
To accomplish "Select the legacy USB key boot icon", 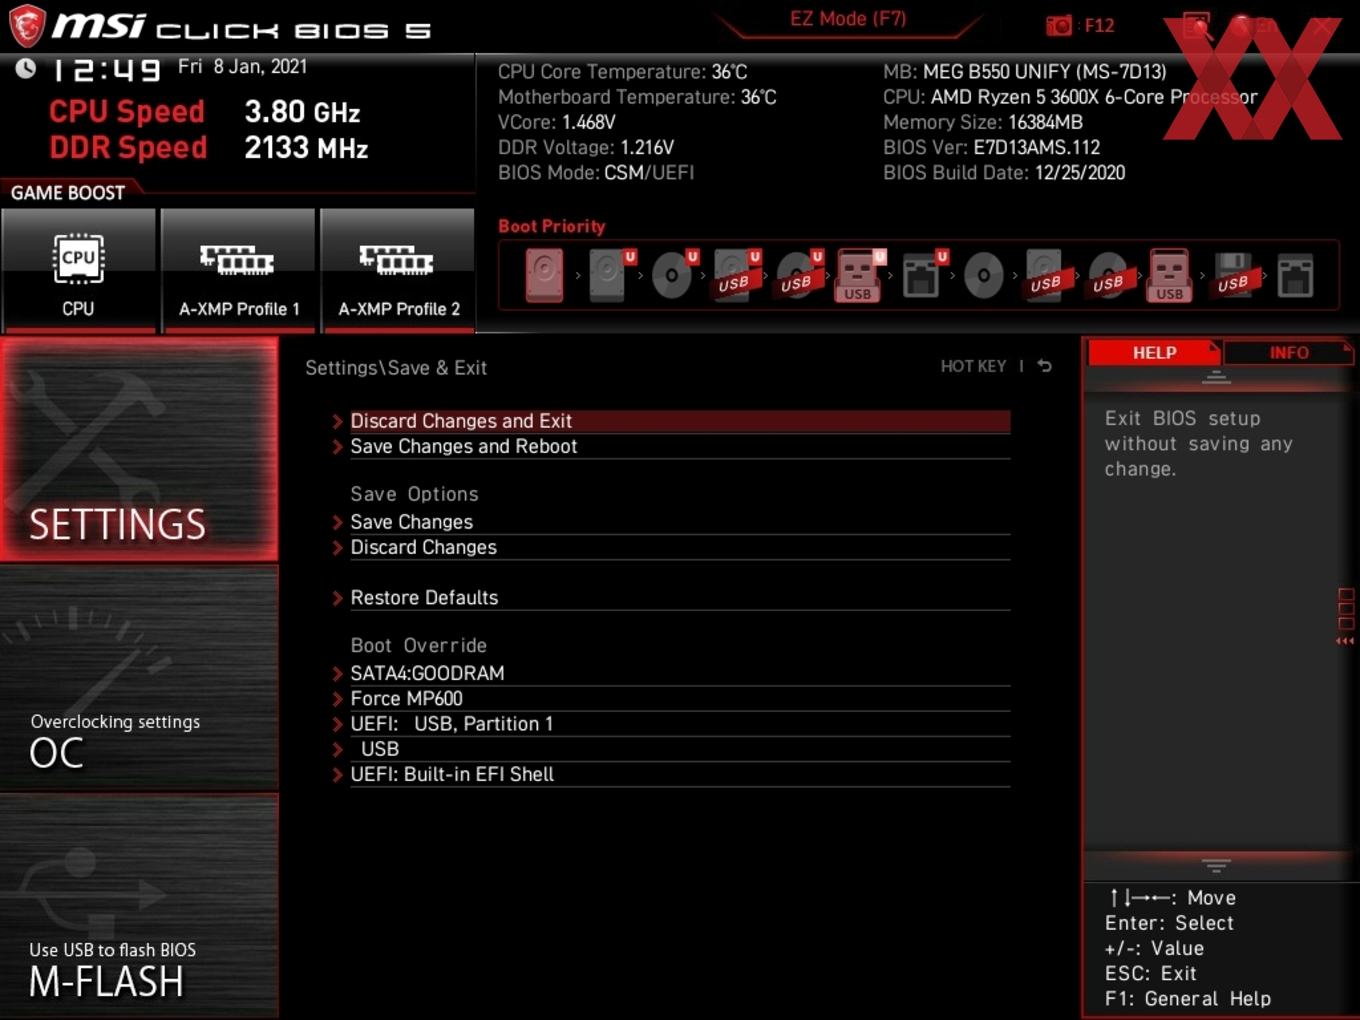I will 1170,275.
